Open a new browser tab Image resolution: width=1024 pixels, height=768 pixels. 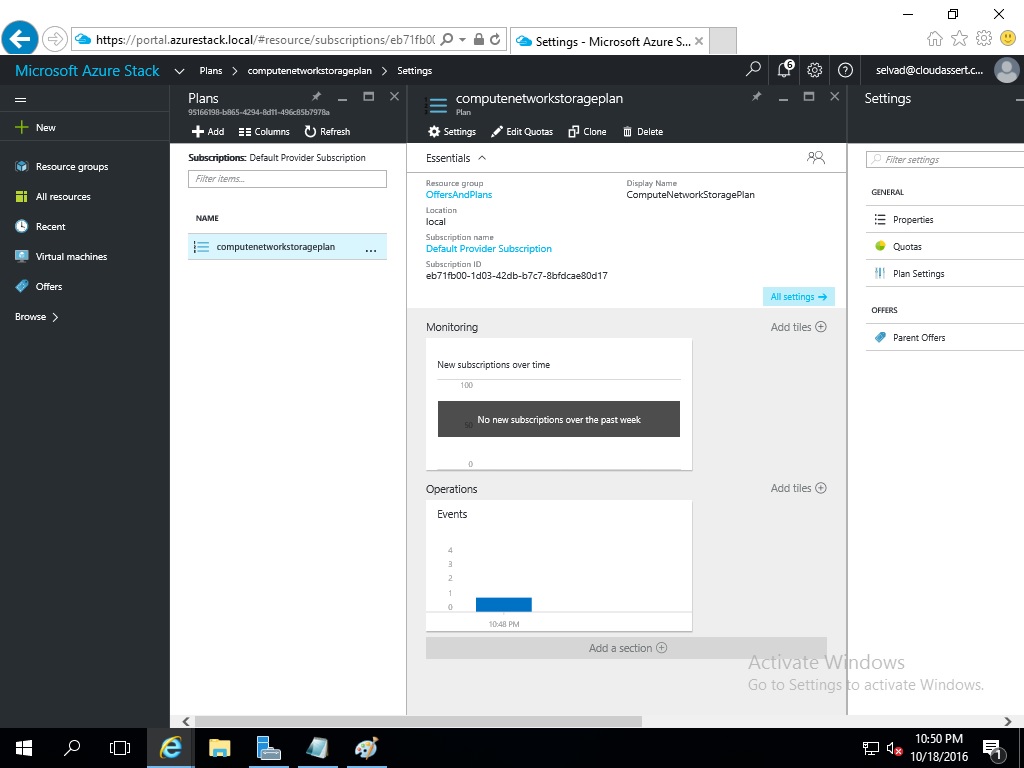(722, 41)
